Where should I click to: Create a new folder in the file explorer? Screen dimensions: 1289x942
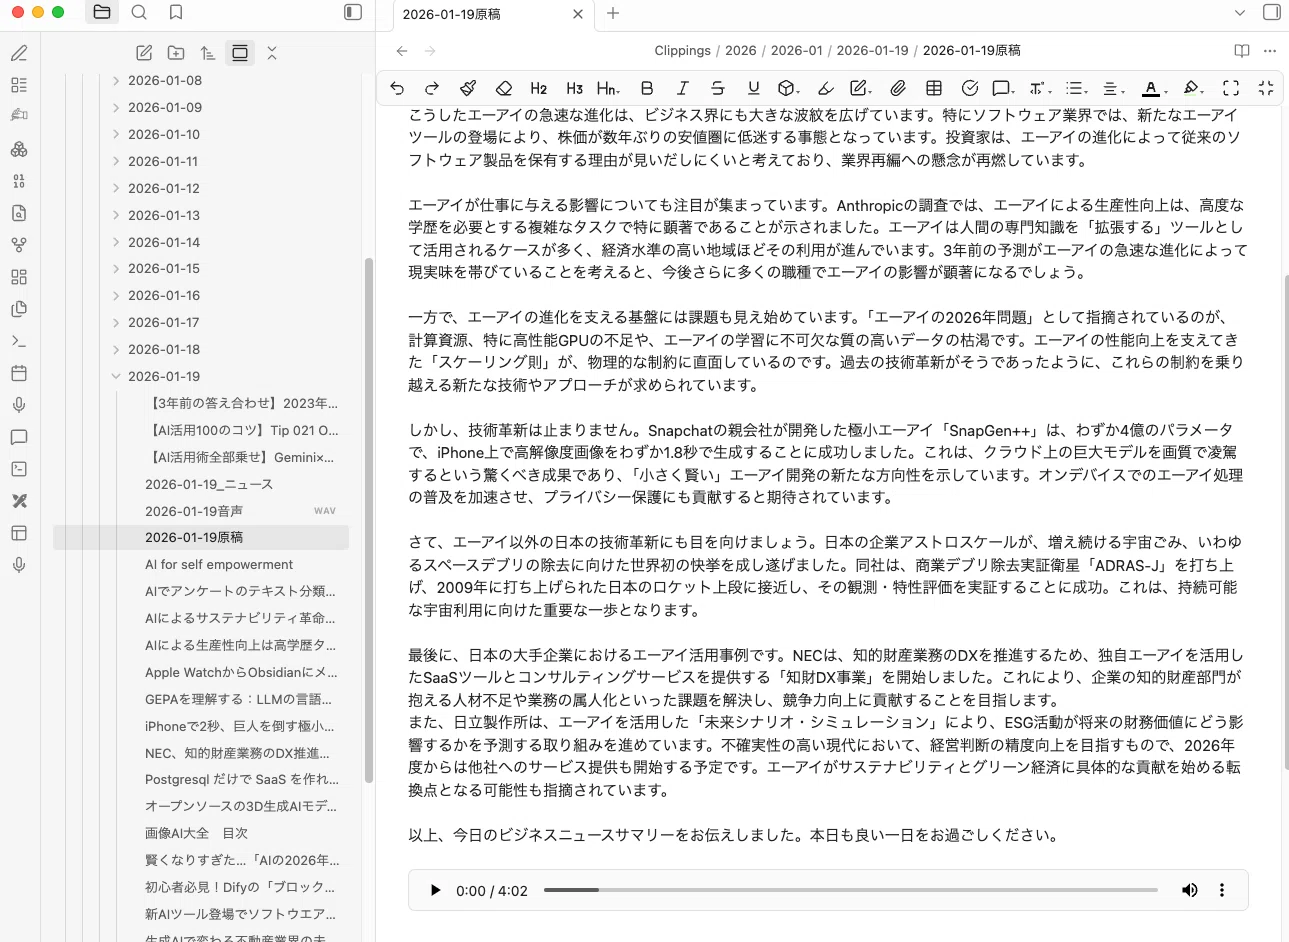point(176,53)
